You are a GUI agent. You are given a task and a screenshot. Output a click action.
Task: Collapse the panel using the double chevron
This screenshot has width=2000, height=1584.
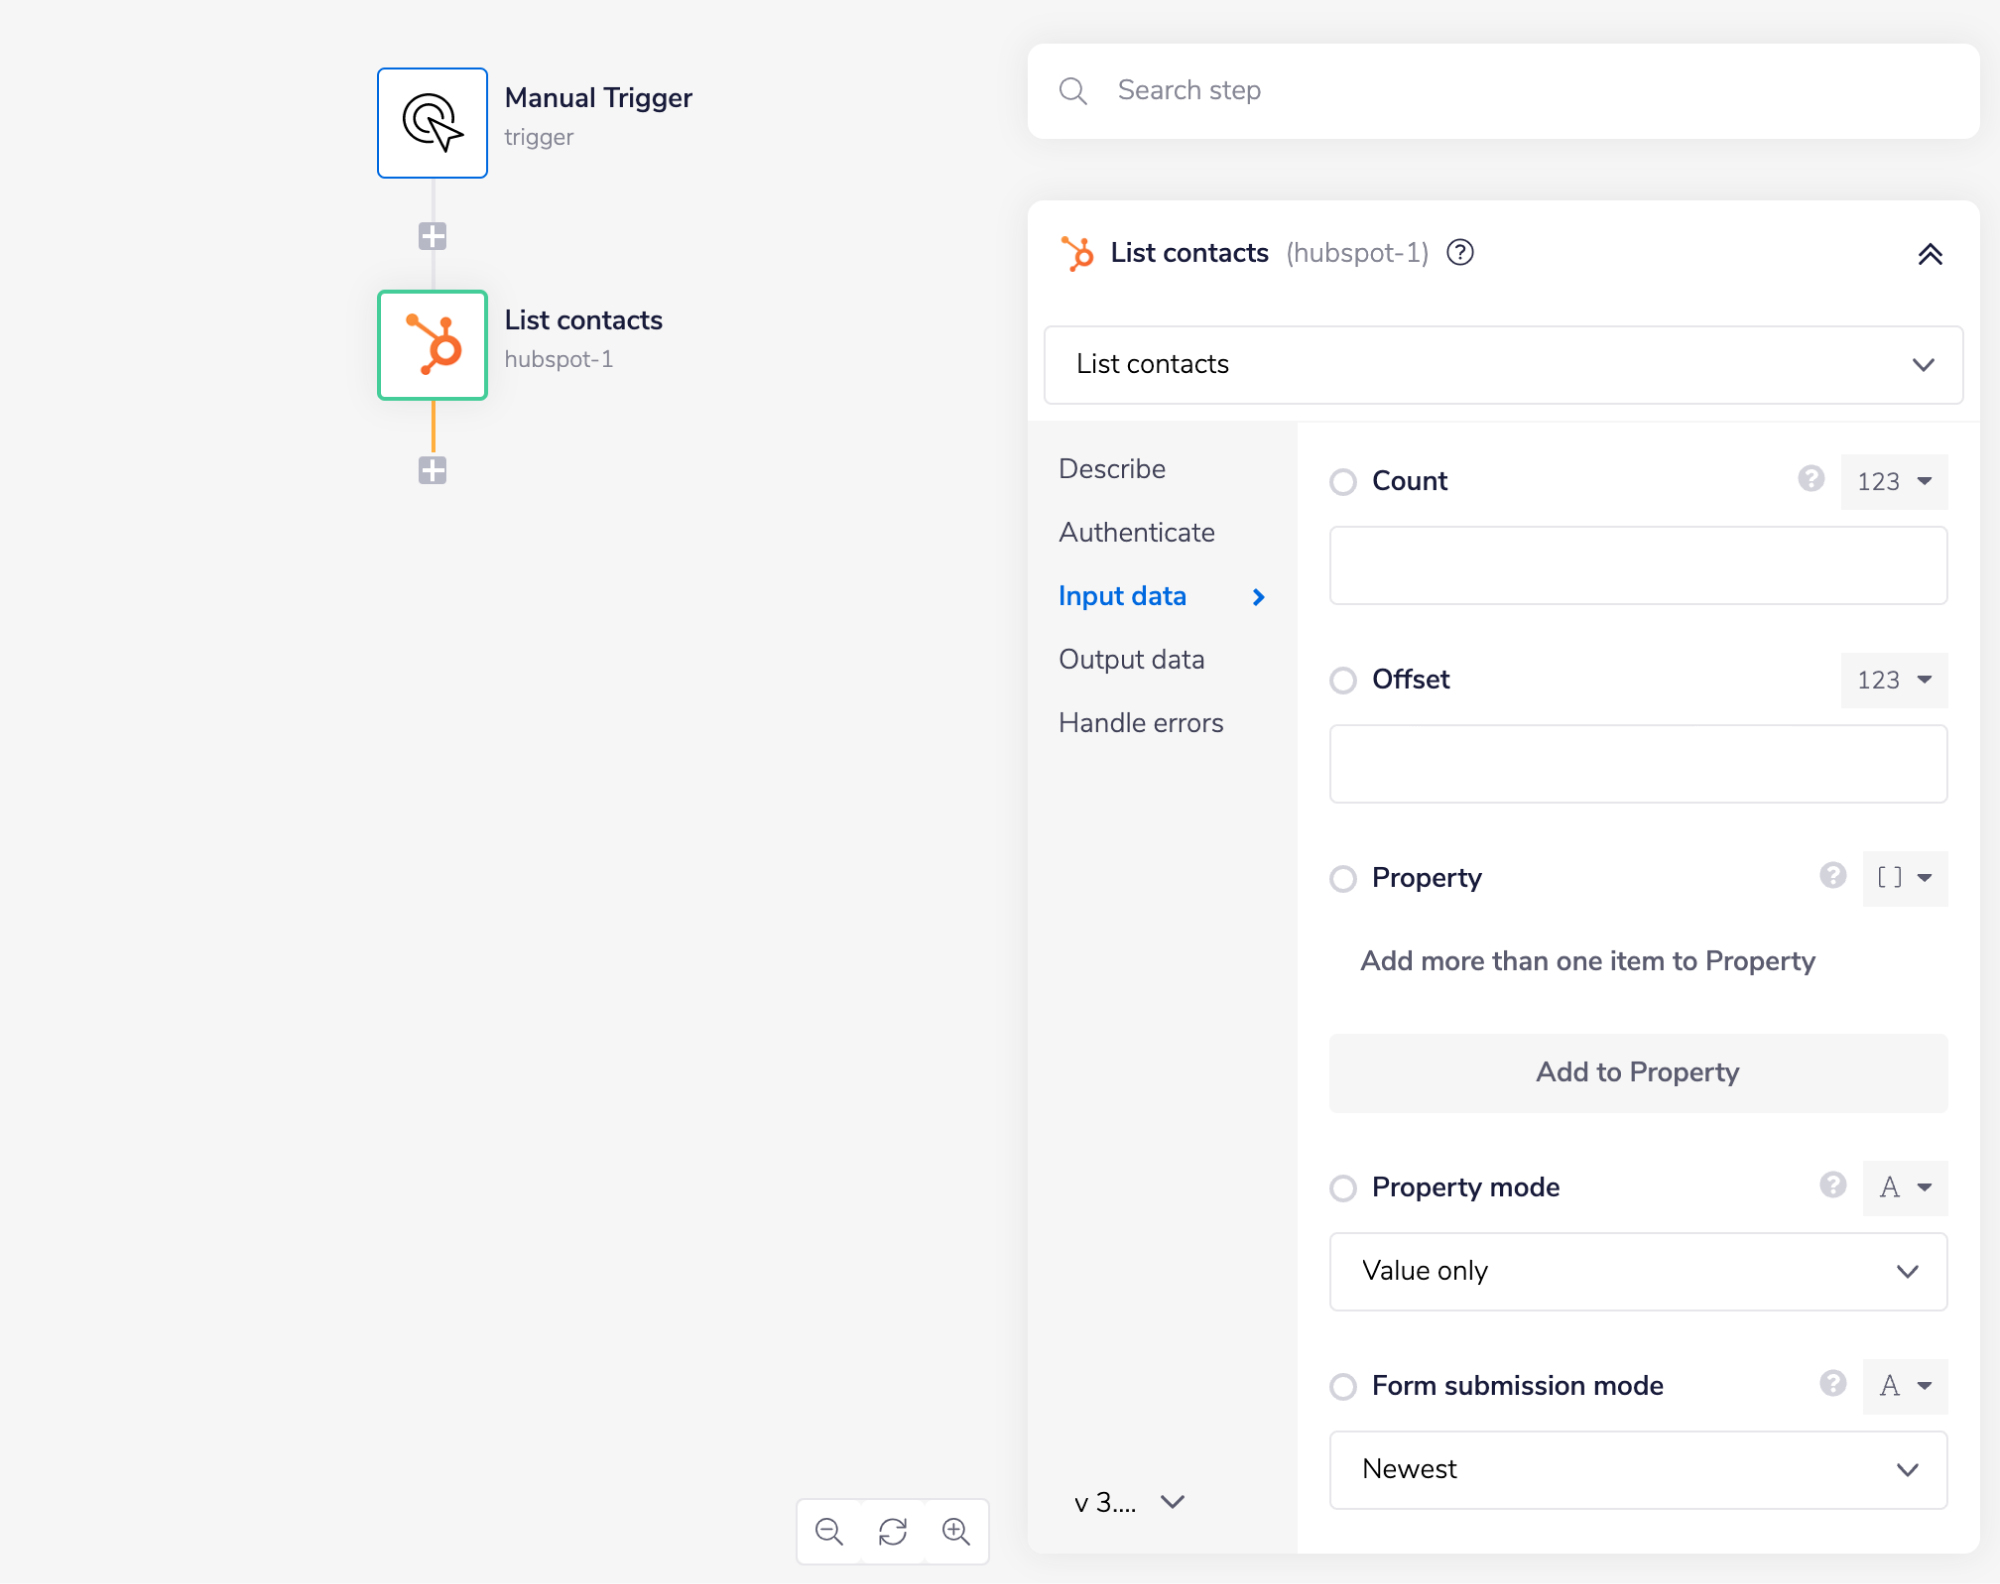click(1931, 254)
